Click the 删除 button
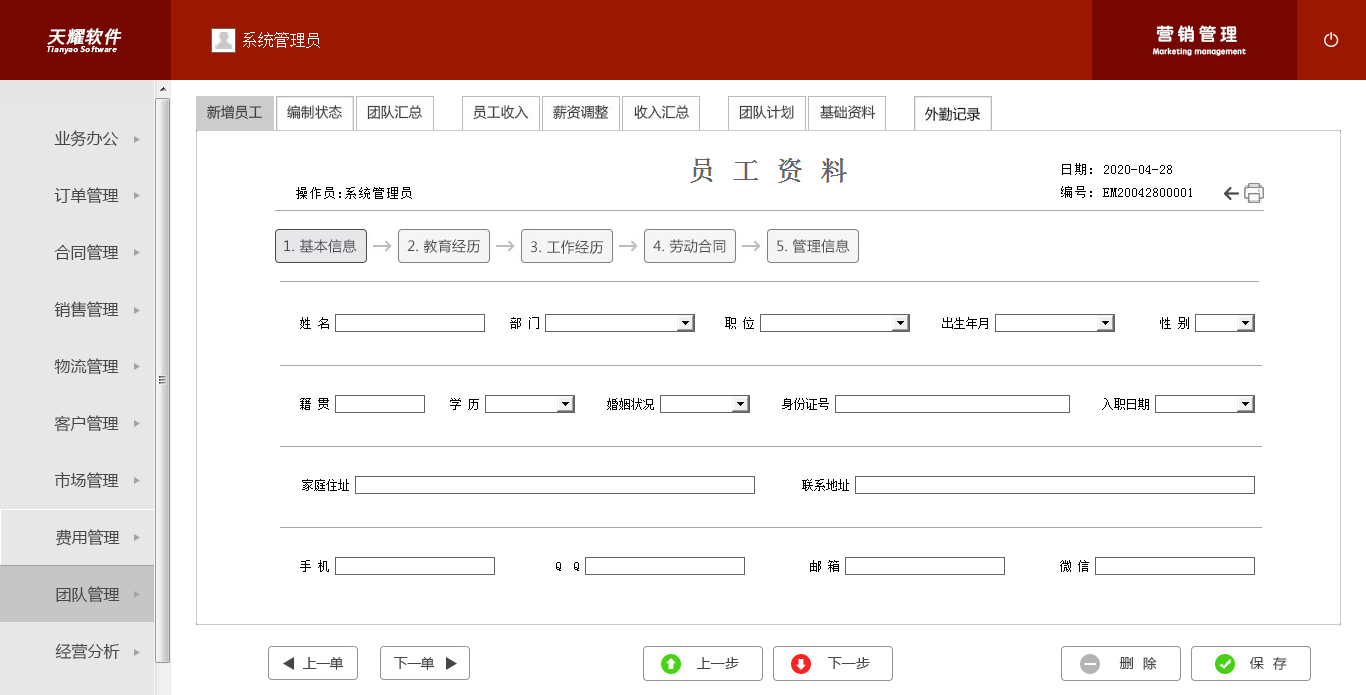Screen dimensions: 1366x695 (1121, 663)
